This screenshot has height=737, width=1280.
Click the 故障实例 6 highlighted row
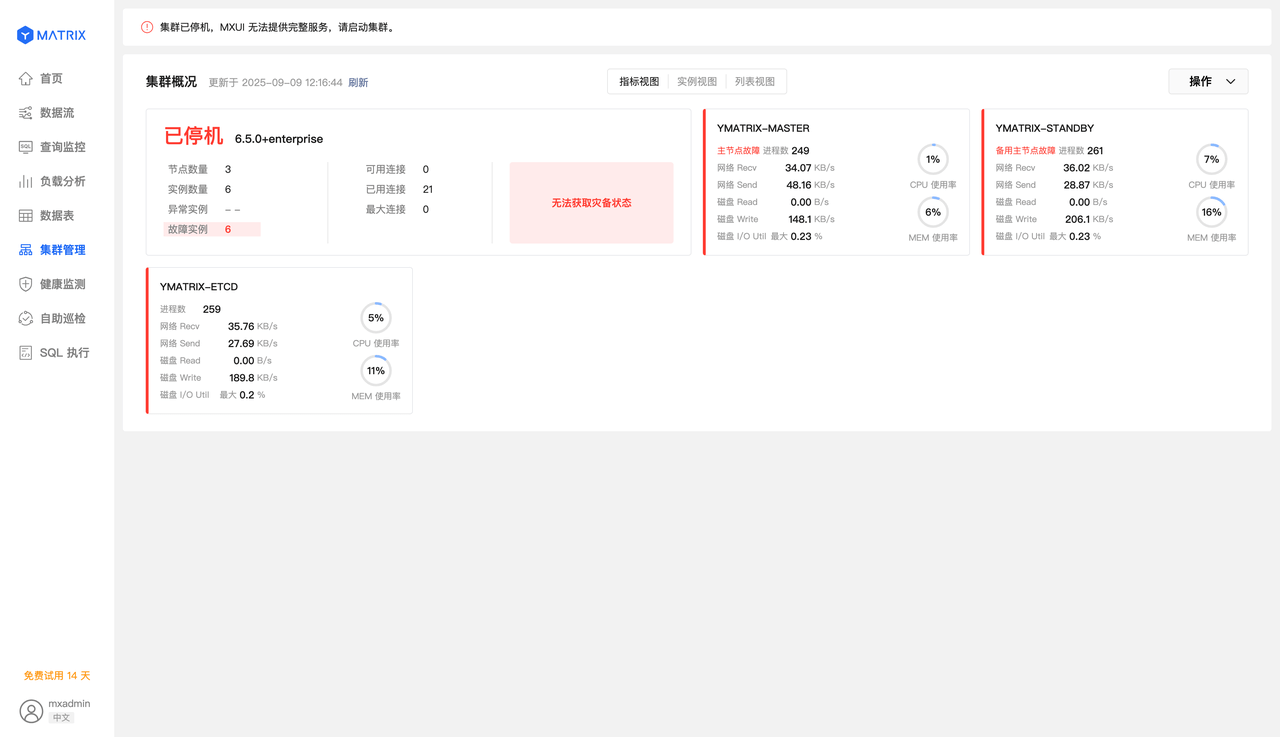(212, 230)
